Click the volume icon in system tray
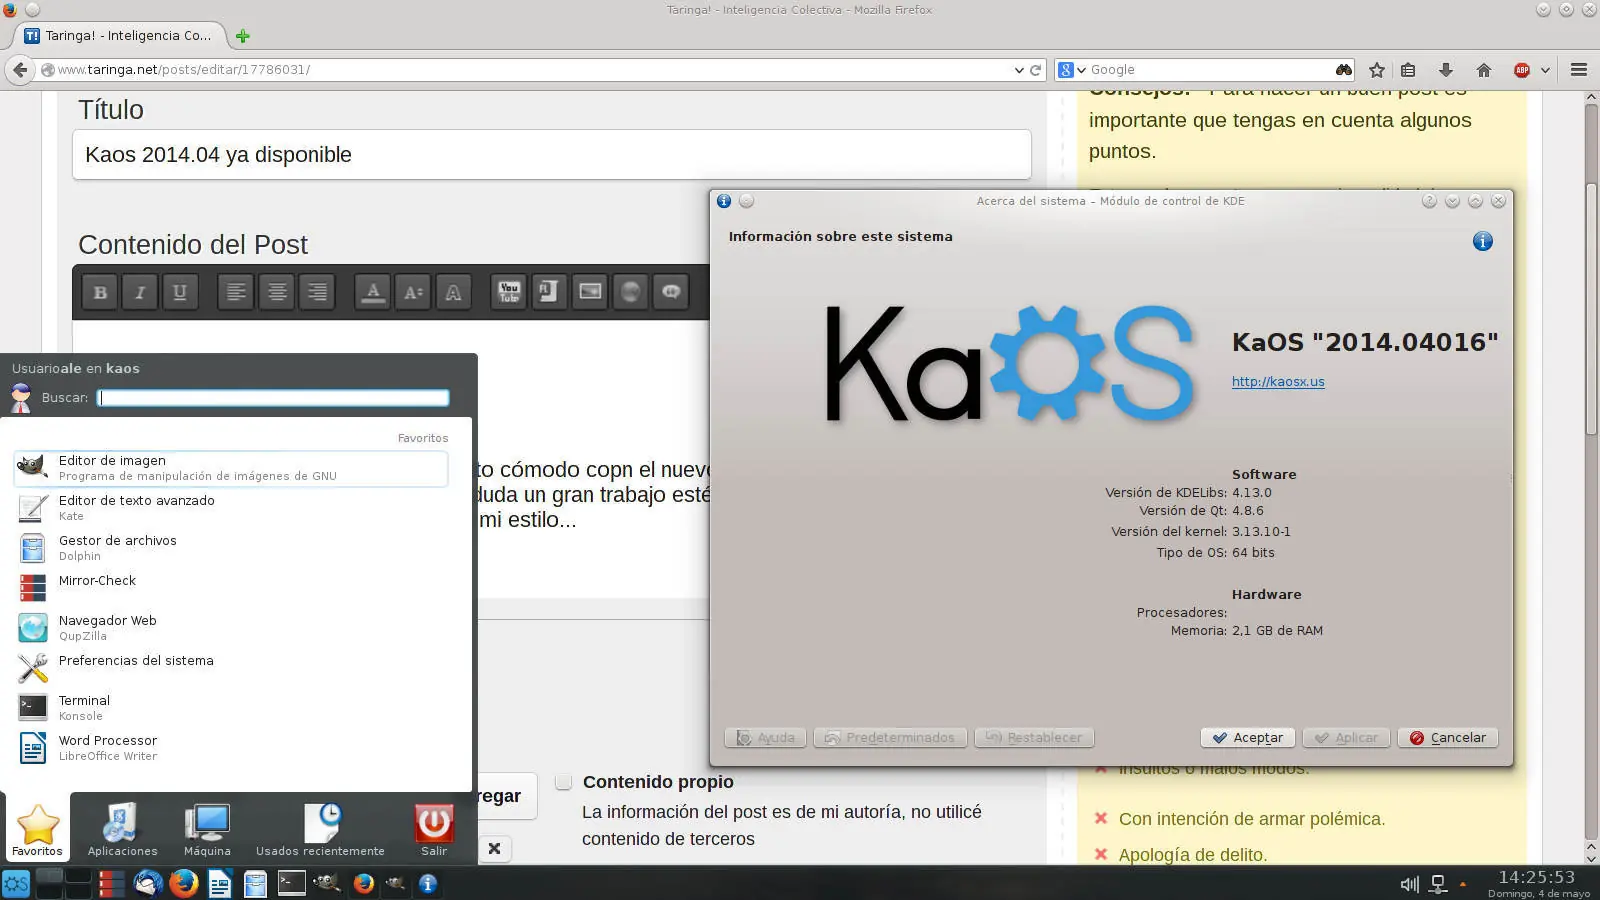The width and height of the screenshot is (1600, 900). tap(1410, 884)
